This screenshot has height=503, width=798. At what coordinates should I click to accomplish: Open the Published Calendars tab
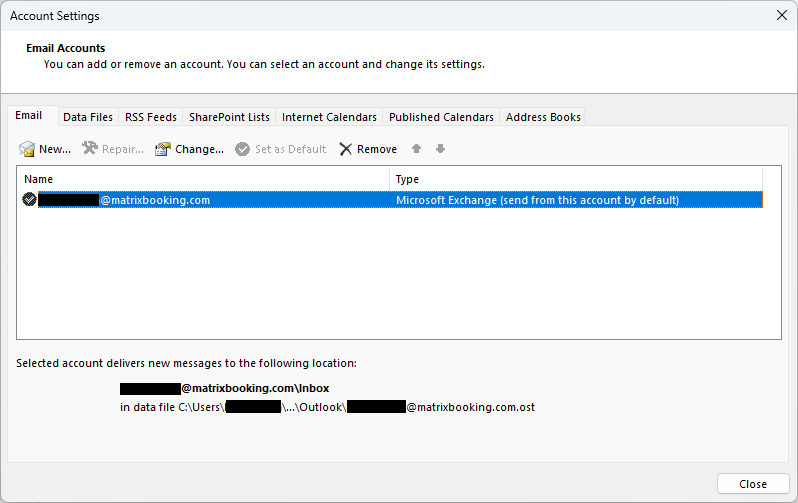click(441, 117)
